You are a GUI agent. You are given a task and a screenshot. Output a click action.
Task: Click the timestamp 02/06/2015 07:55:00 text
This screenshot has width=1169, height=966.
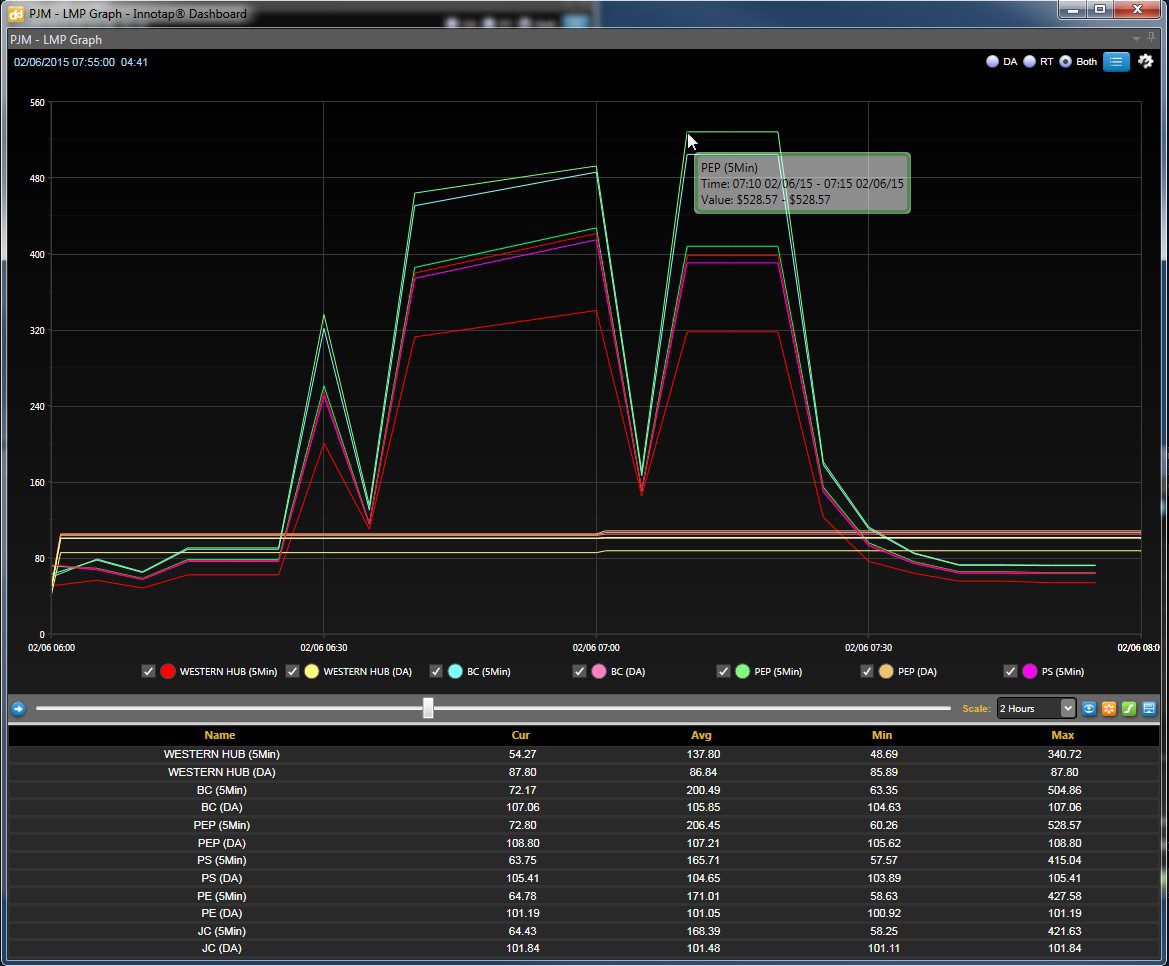pyautogui.click(x=64, y=62)
